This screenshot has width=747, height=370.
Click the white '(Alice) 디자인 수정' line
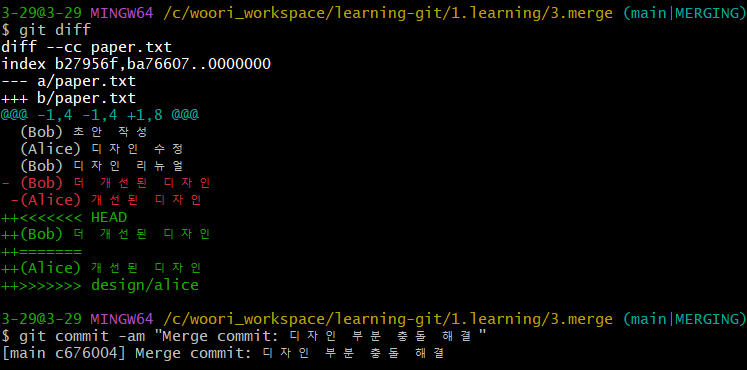101,149
